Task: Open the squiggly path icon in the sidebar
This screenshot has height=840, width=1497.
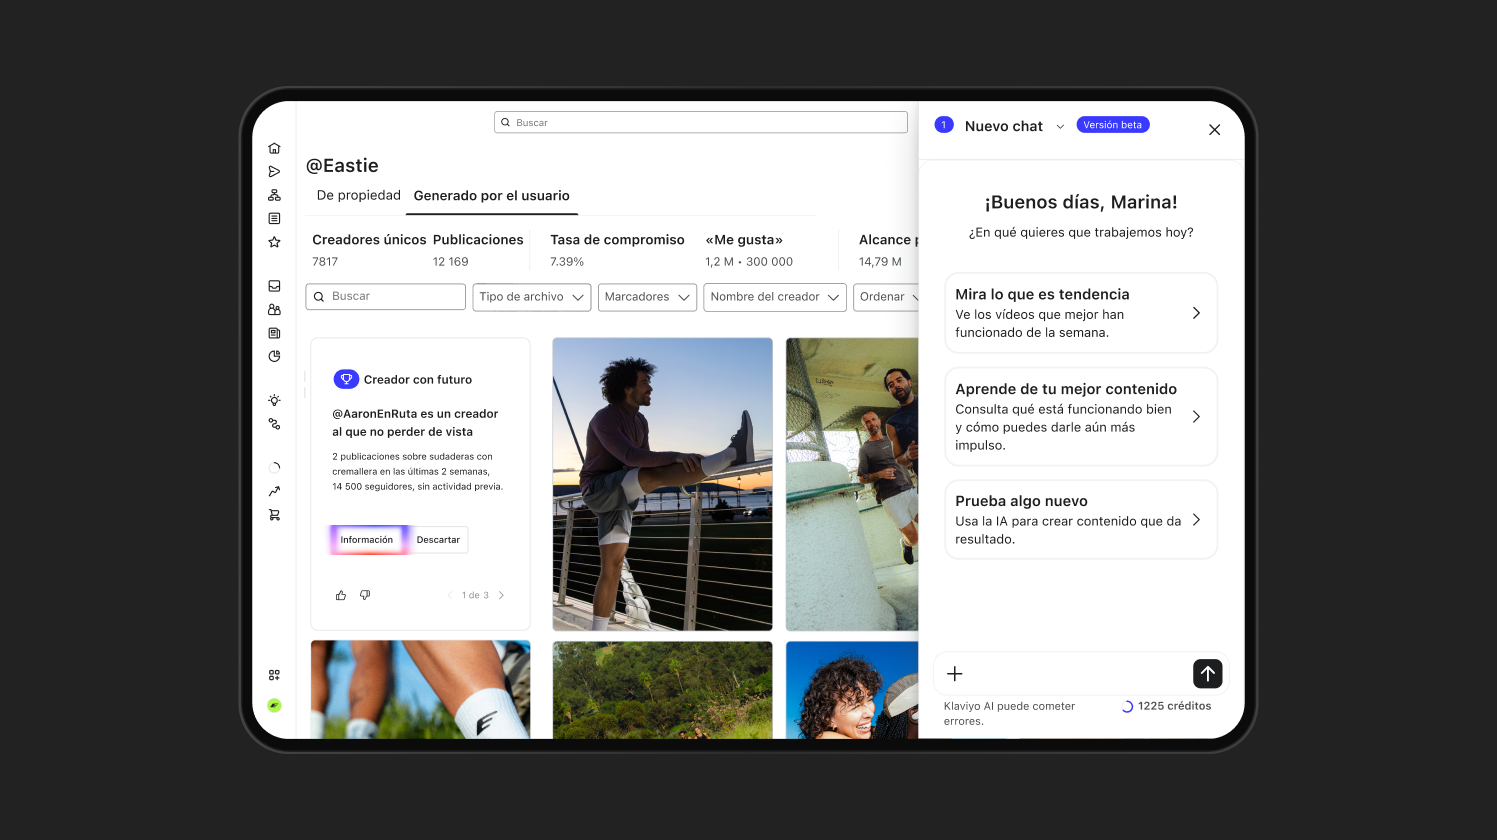Action: [x=274, y=424]
